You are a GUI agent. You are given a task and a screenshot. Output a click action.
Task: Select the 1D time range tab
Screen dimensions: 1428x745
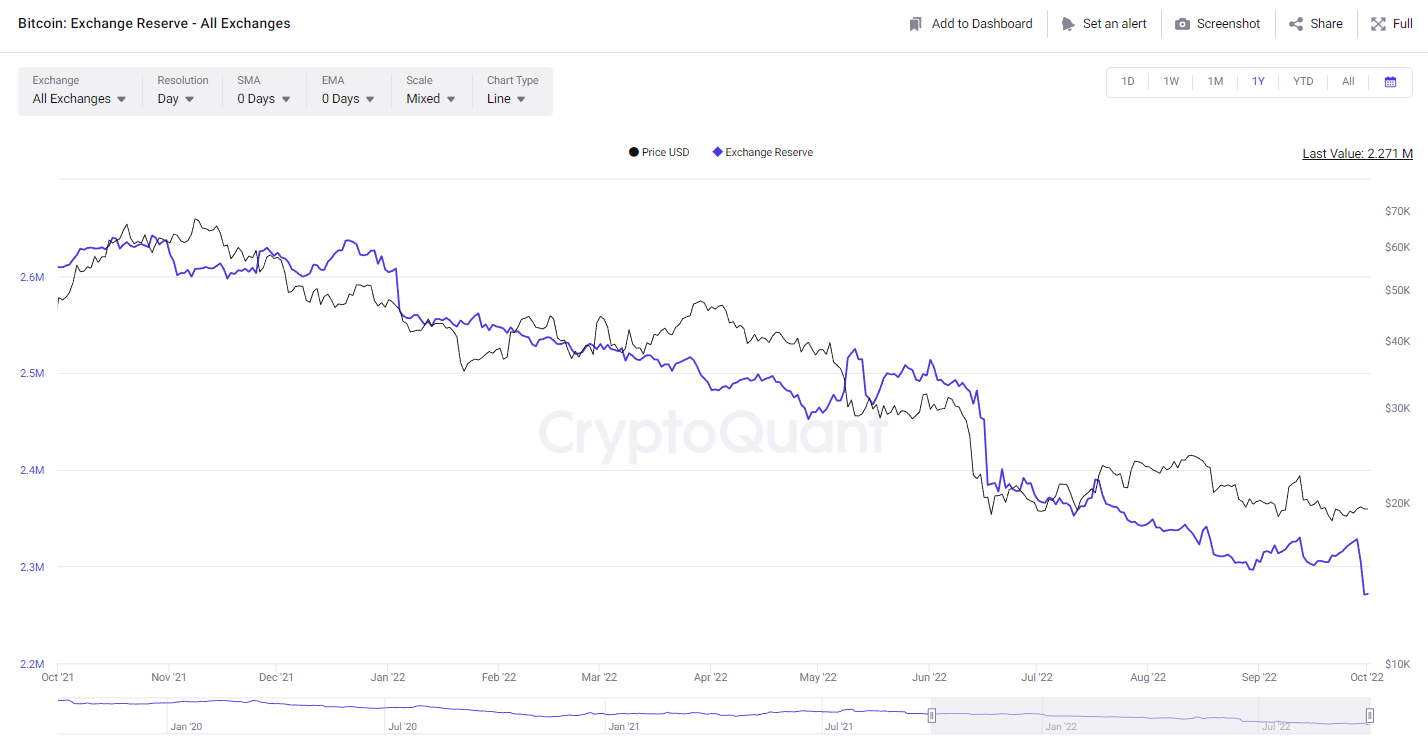pos(1128,82)
